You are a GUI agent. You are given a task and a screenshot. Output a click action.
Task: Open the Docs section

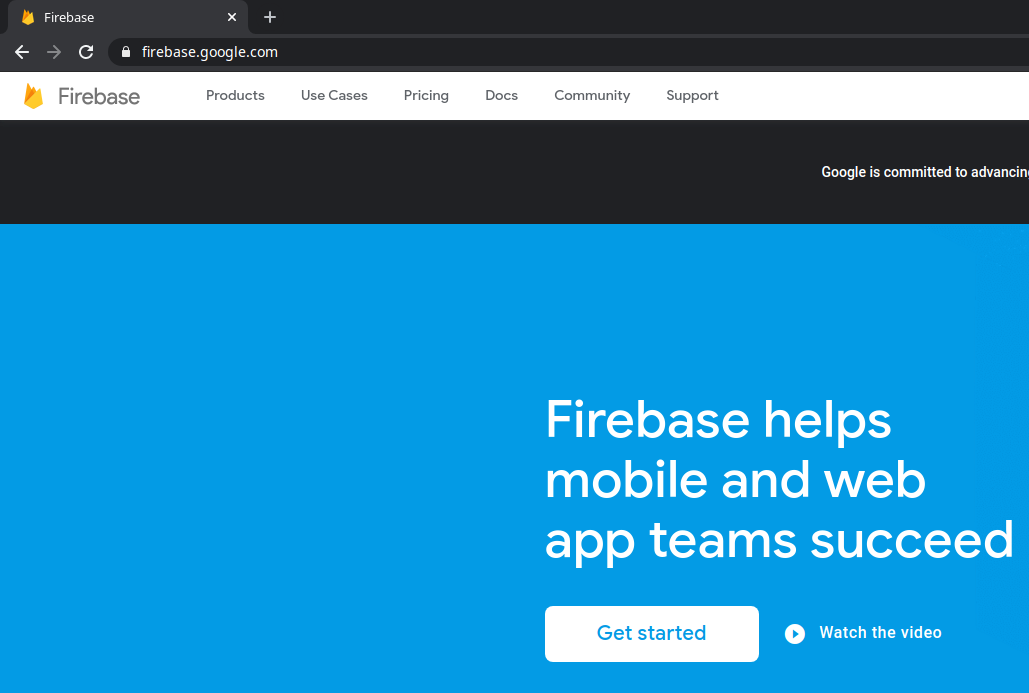tap(501, 95)
